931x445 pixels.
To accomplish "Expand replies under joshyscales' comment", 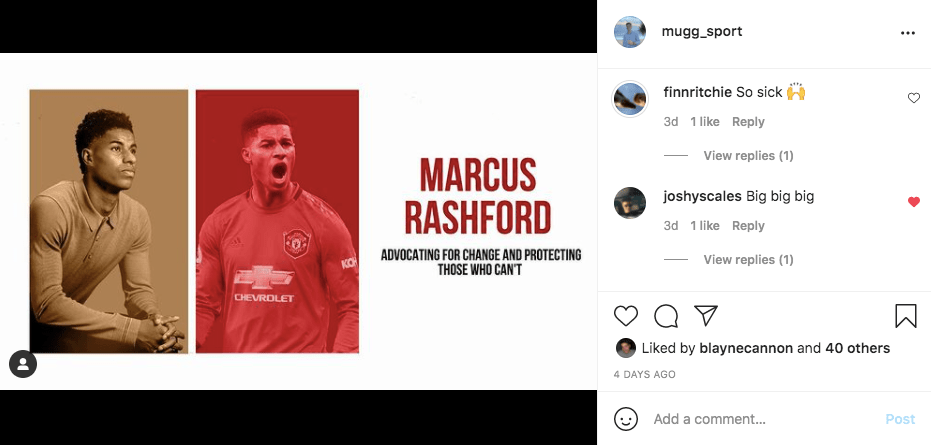I will tap(748, 260).
